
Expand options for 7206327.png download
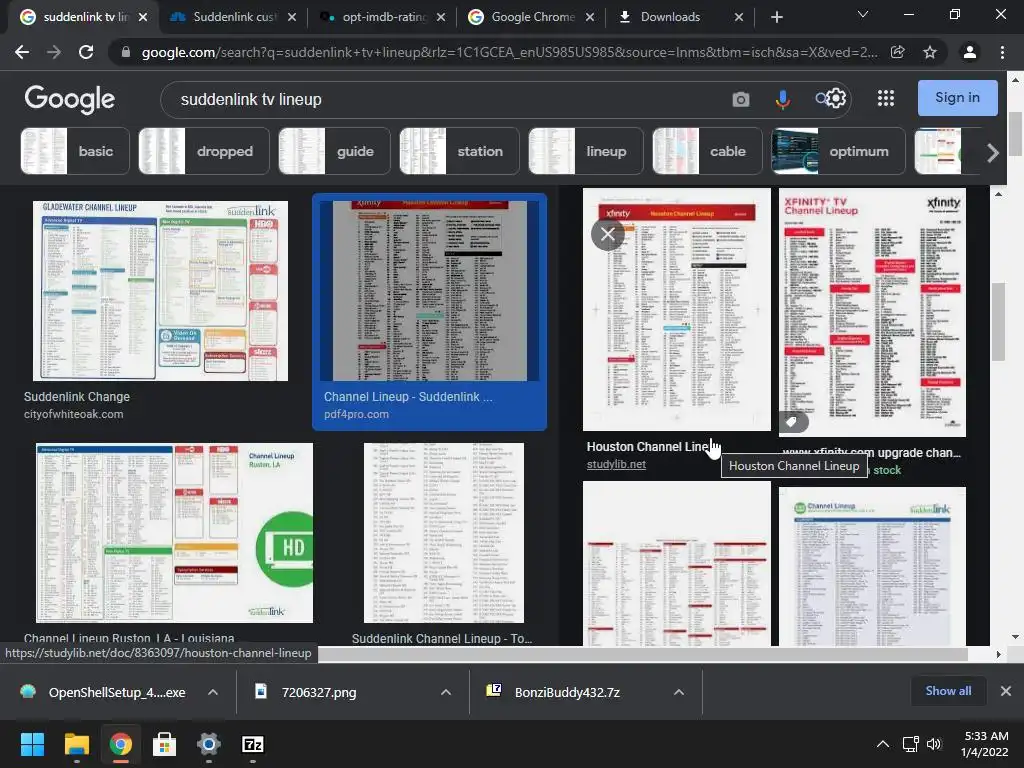(446, 692)
